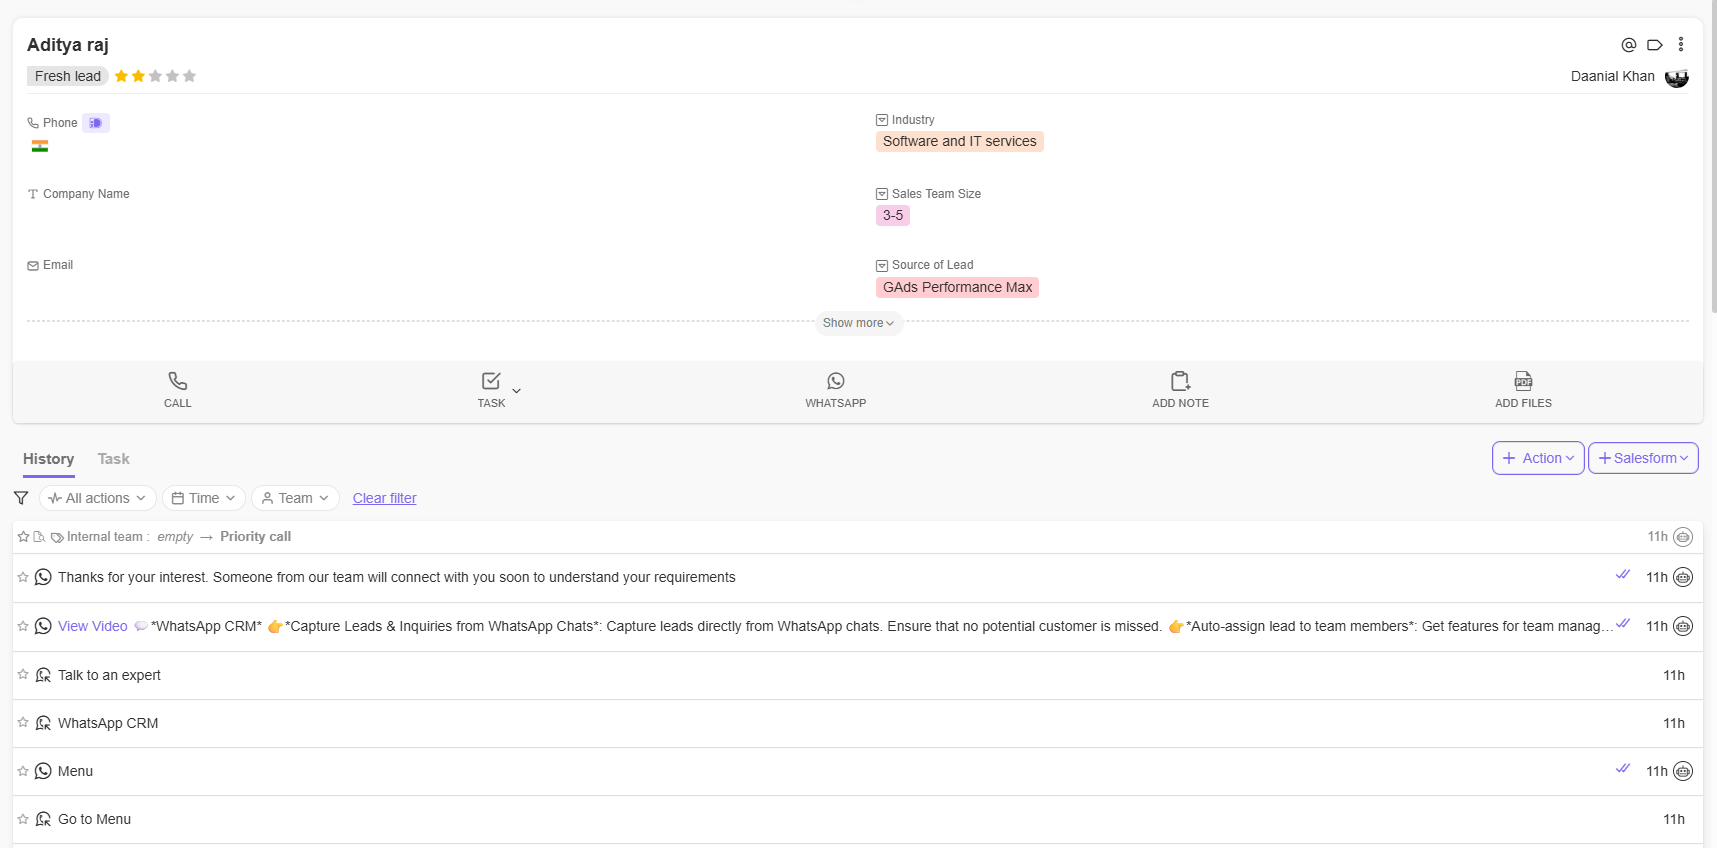
Task: Open the TASK dropdown arrow
Action: pyautogui.click(x=516, y=391)
